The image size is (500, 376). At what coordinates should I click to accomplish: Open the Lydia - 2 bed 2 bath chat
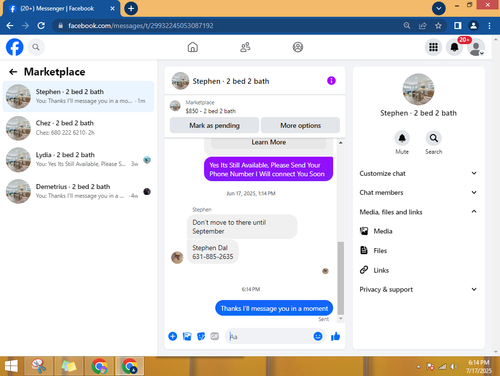click(x=78, y=160)
